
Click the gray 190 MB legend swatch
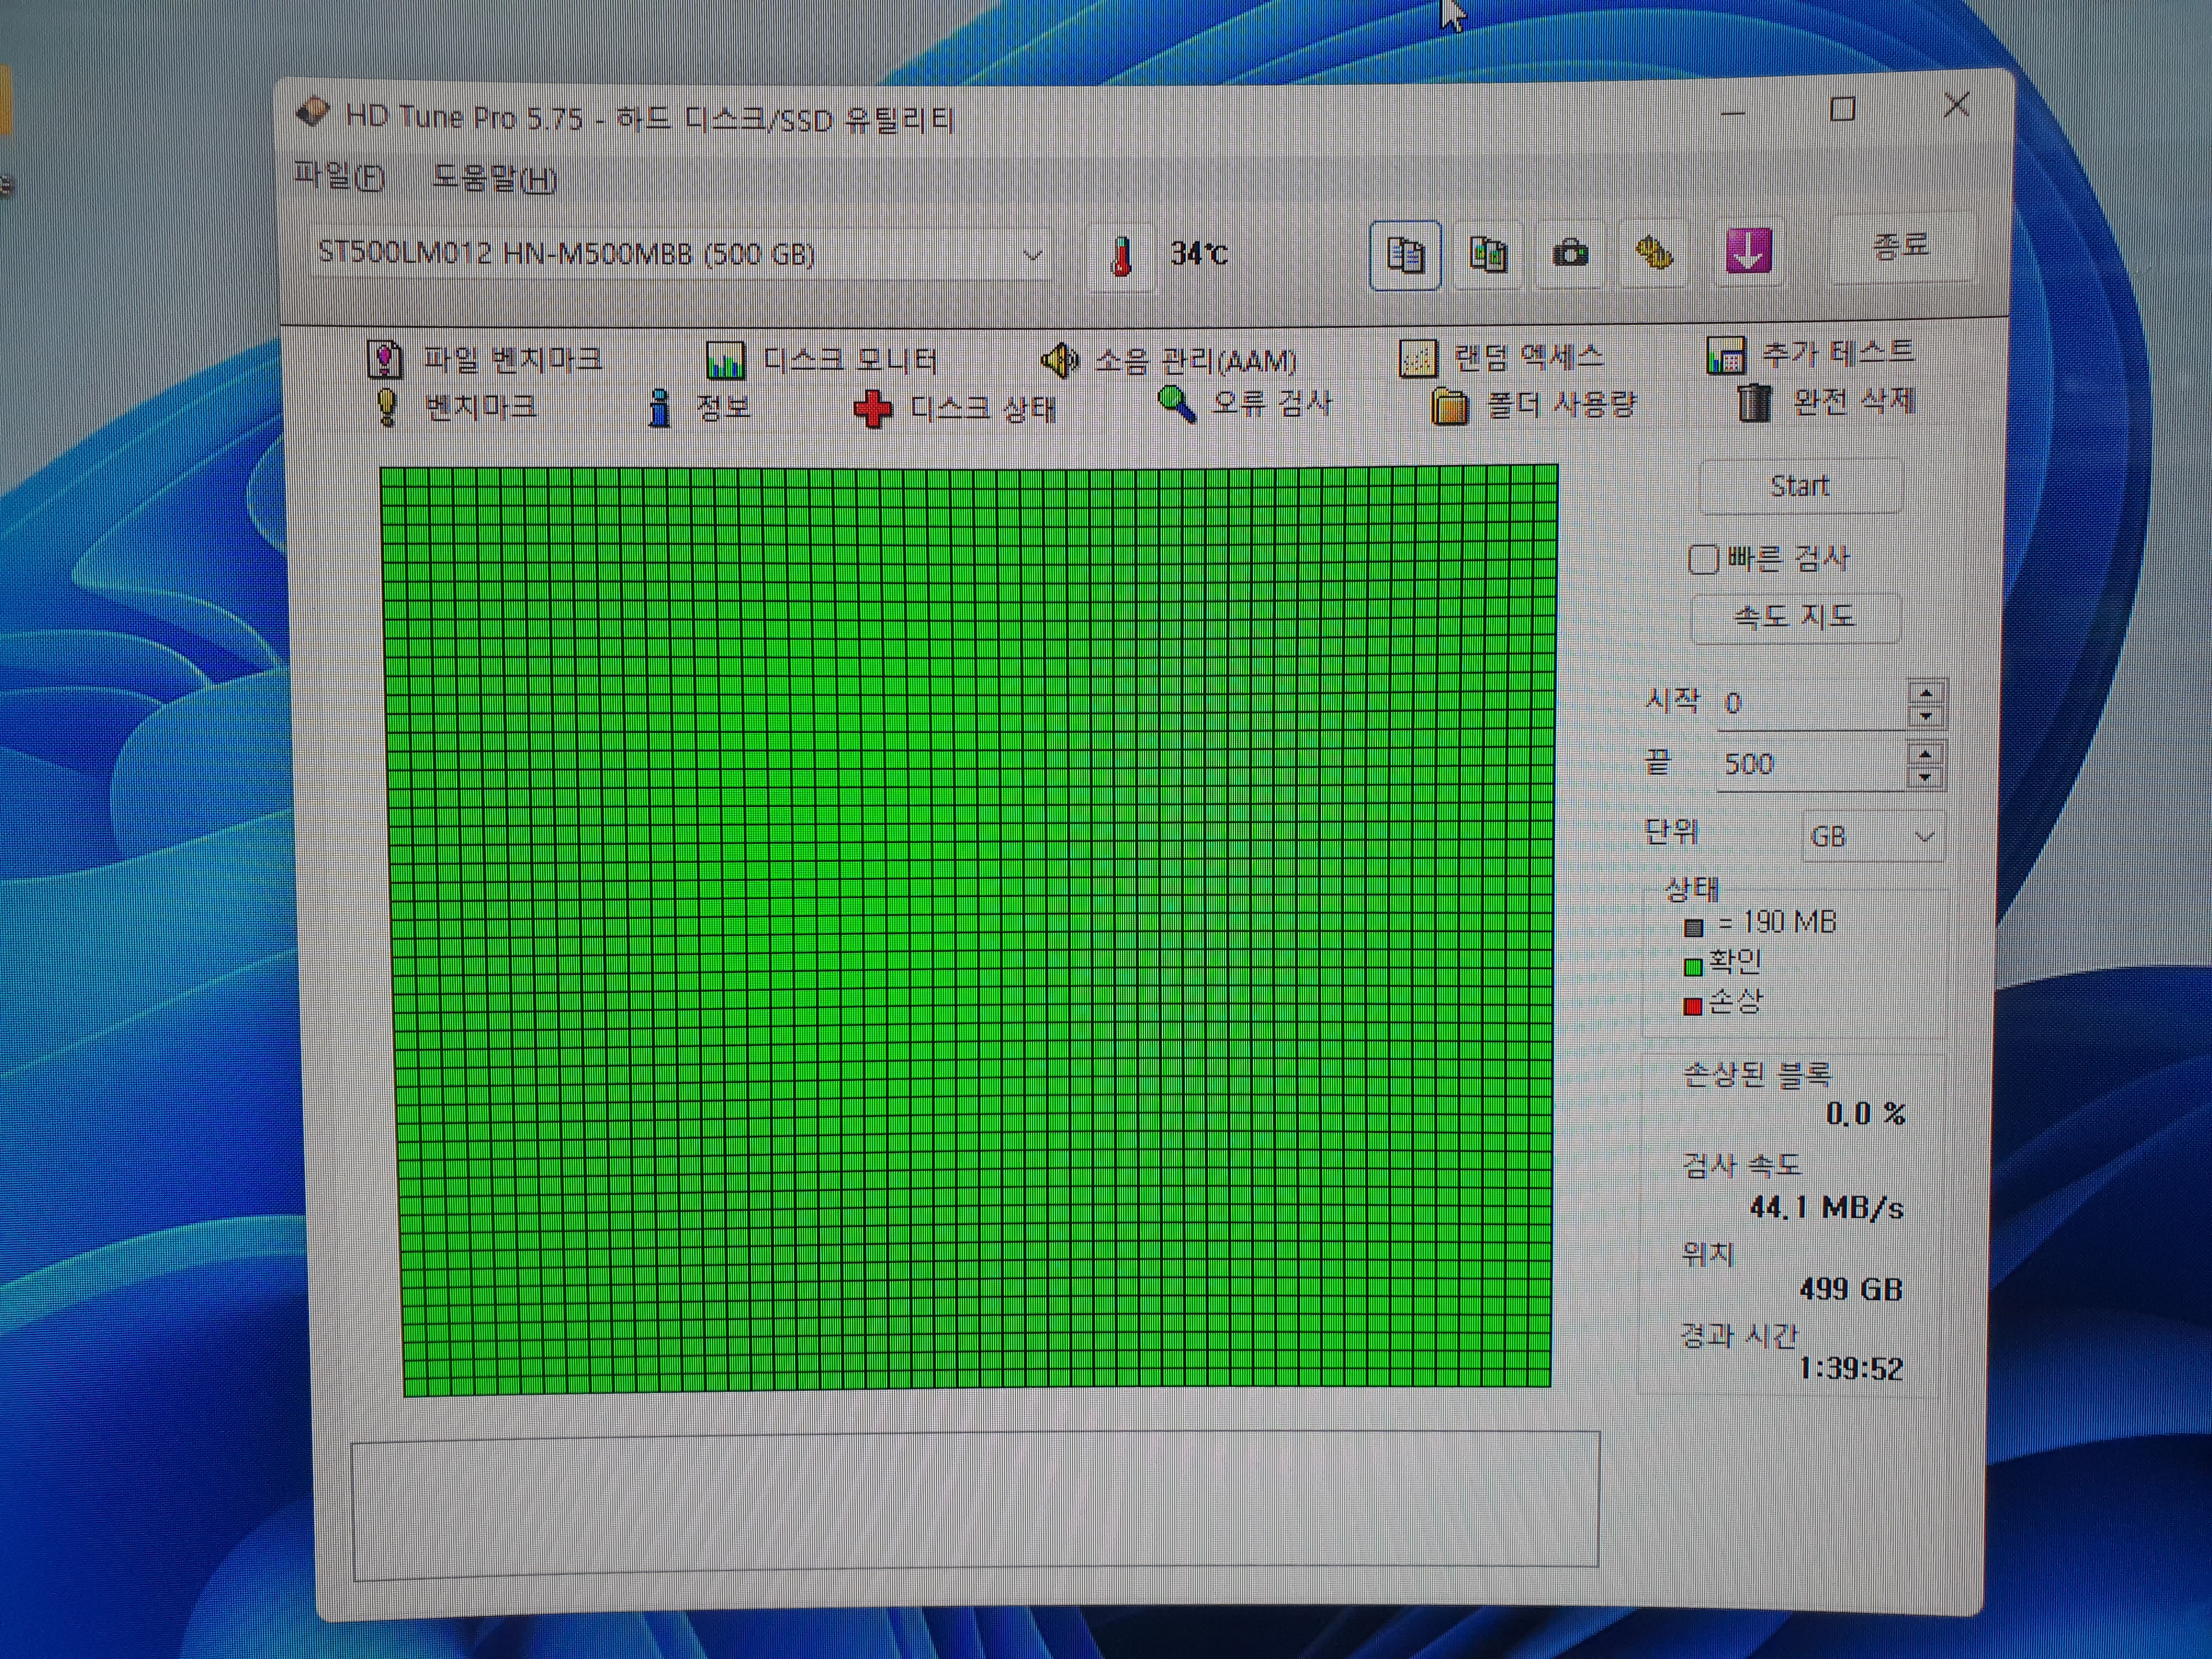point(1693,927)
